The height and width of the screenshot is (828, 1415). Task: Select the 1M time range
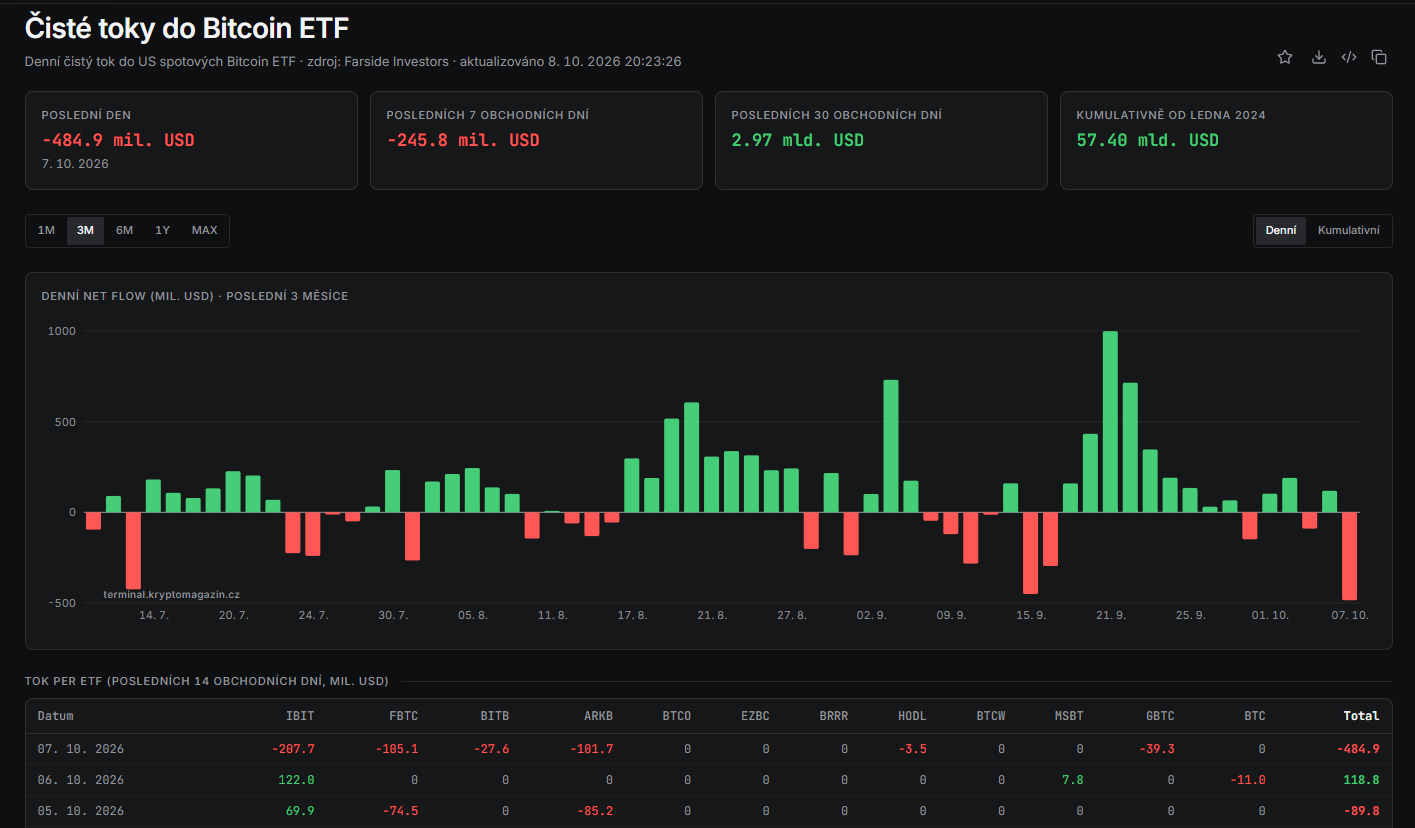click(x=46, y=230)
